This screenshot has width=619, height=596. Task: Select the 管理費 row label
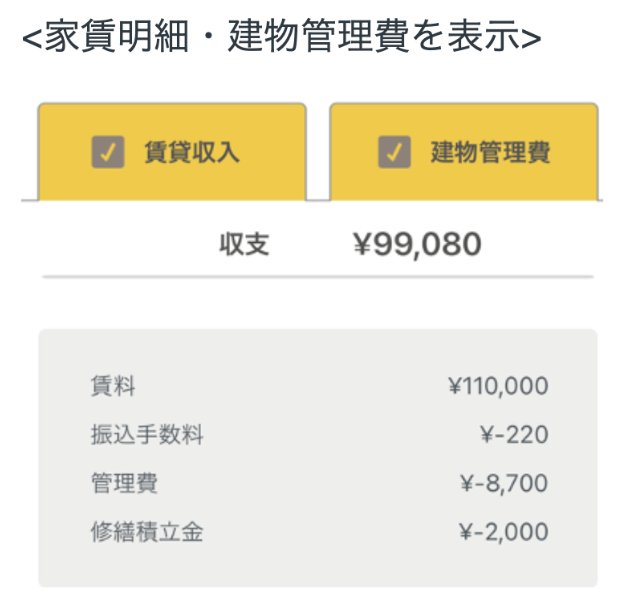click(123, 484)
